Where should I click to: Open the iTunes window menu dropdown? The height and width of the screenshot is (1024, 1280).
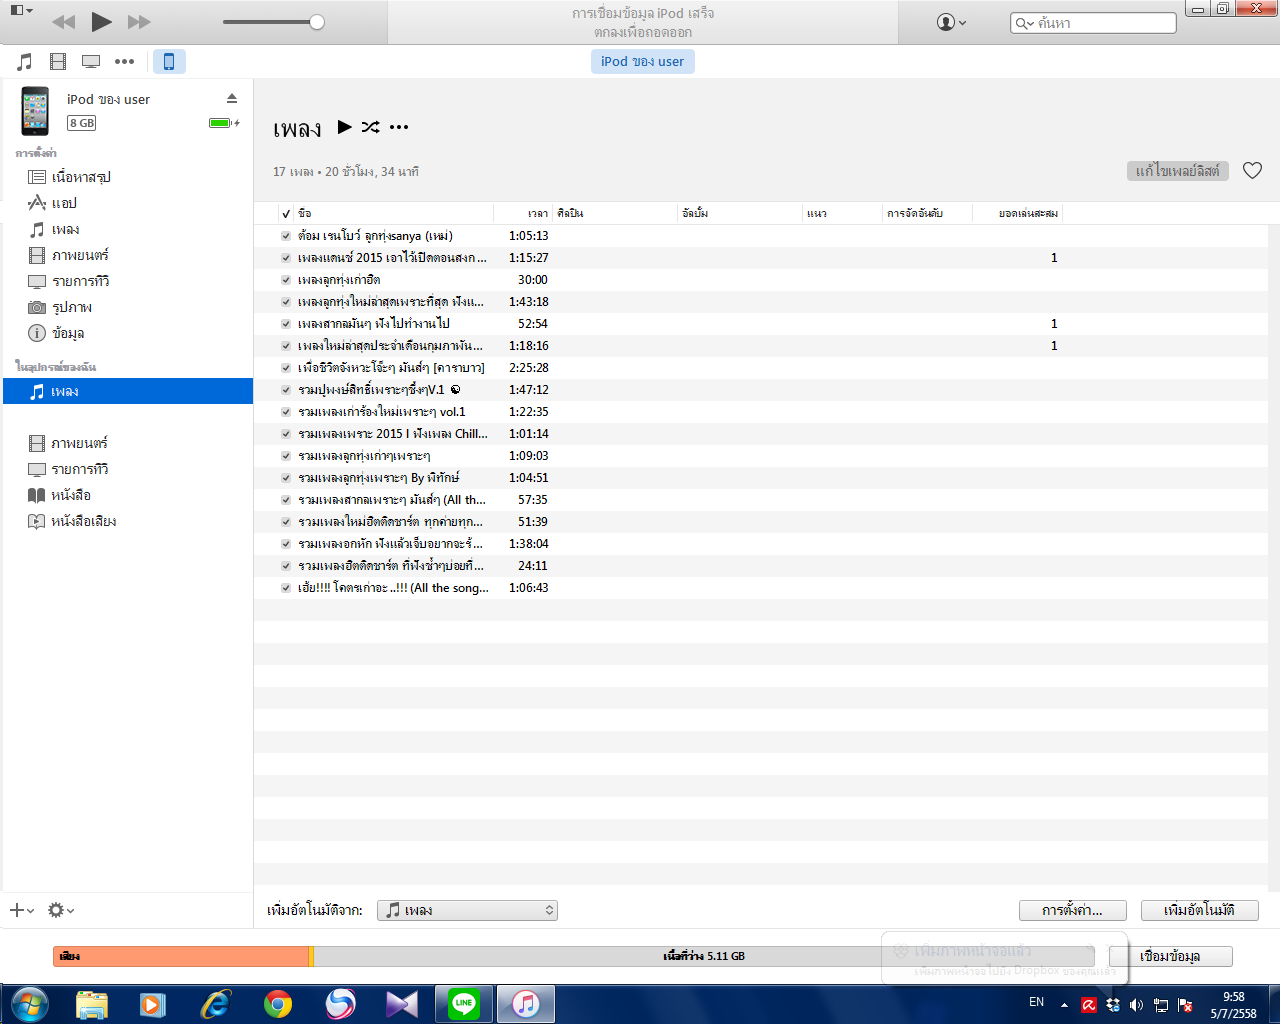click(x=22, y=10)
